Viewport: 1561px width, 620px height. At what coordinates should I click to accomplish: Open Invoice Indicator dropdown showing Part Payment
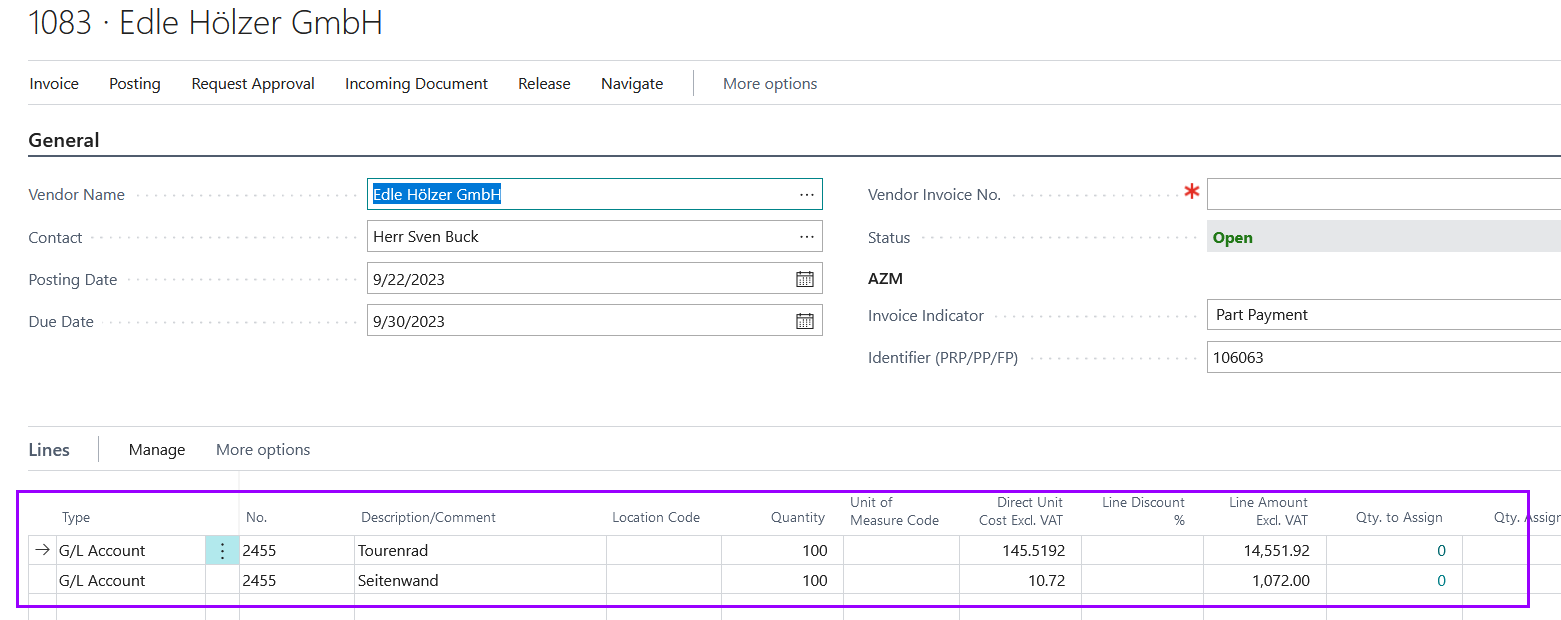click(1384, 315)
